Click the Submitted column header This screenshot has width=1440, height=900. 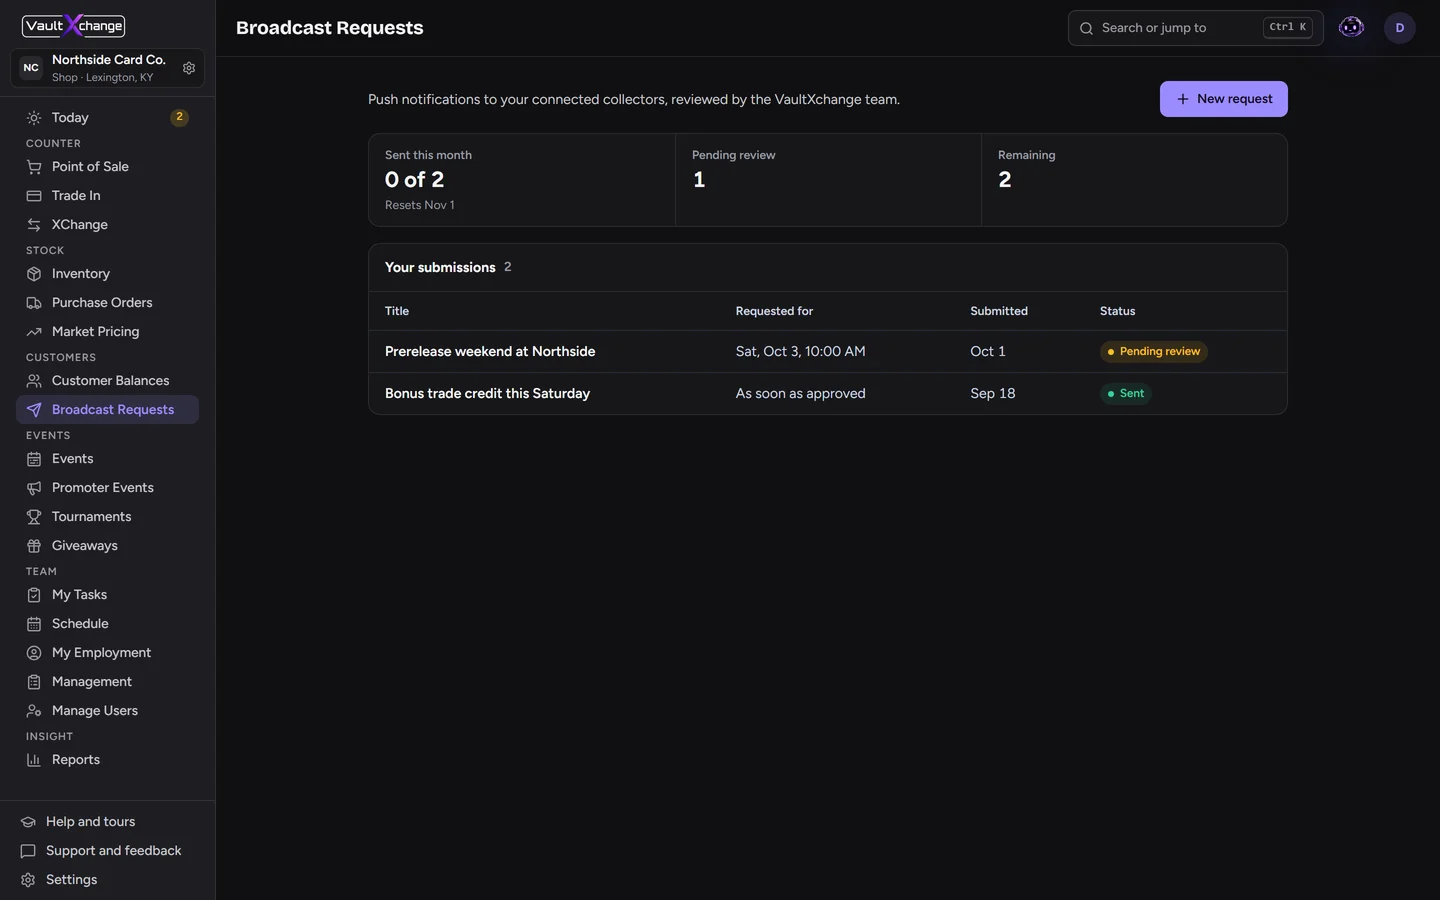[x=999, y=311]
